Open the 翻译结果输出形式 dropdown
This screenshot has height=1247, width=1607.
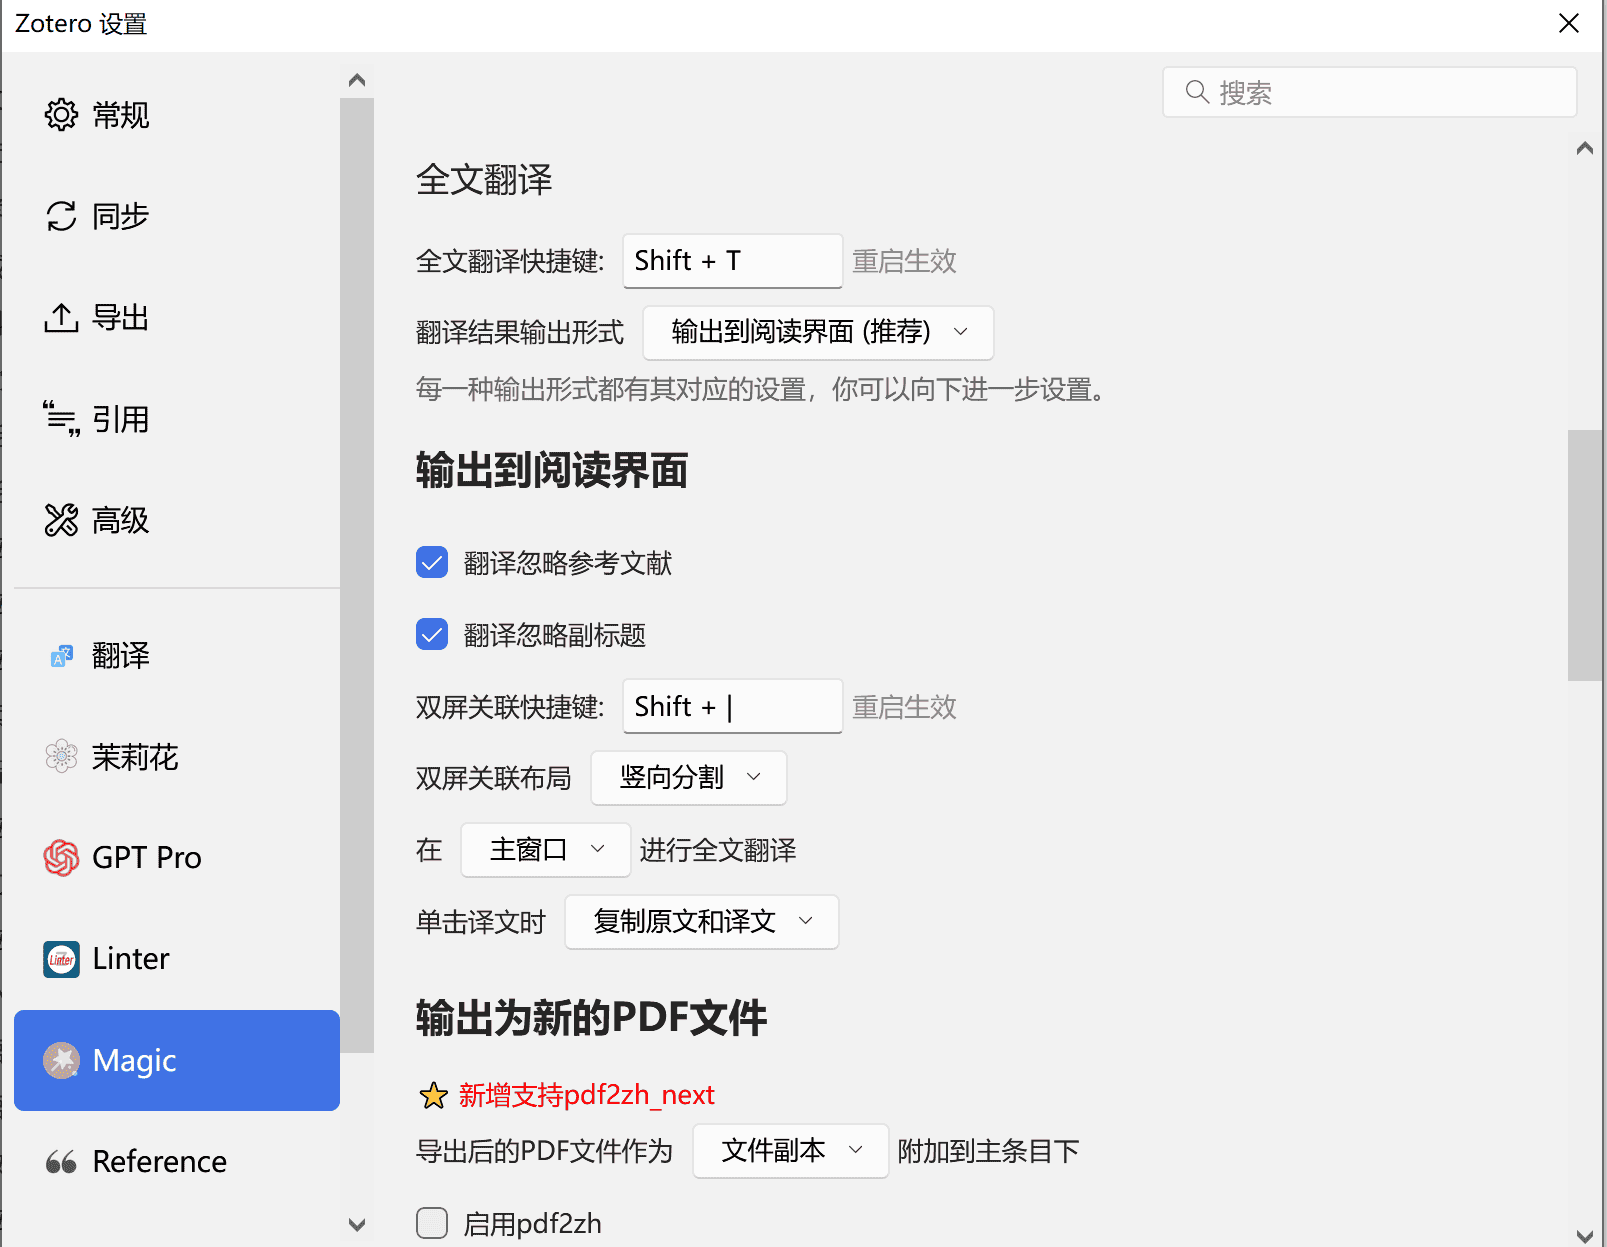tap(817, 332)
